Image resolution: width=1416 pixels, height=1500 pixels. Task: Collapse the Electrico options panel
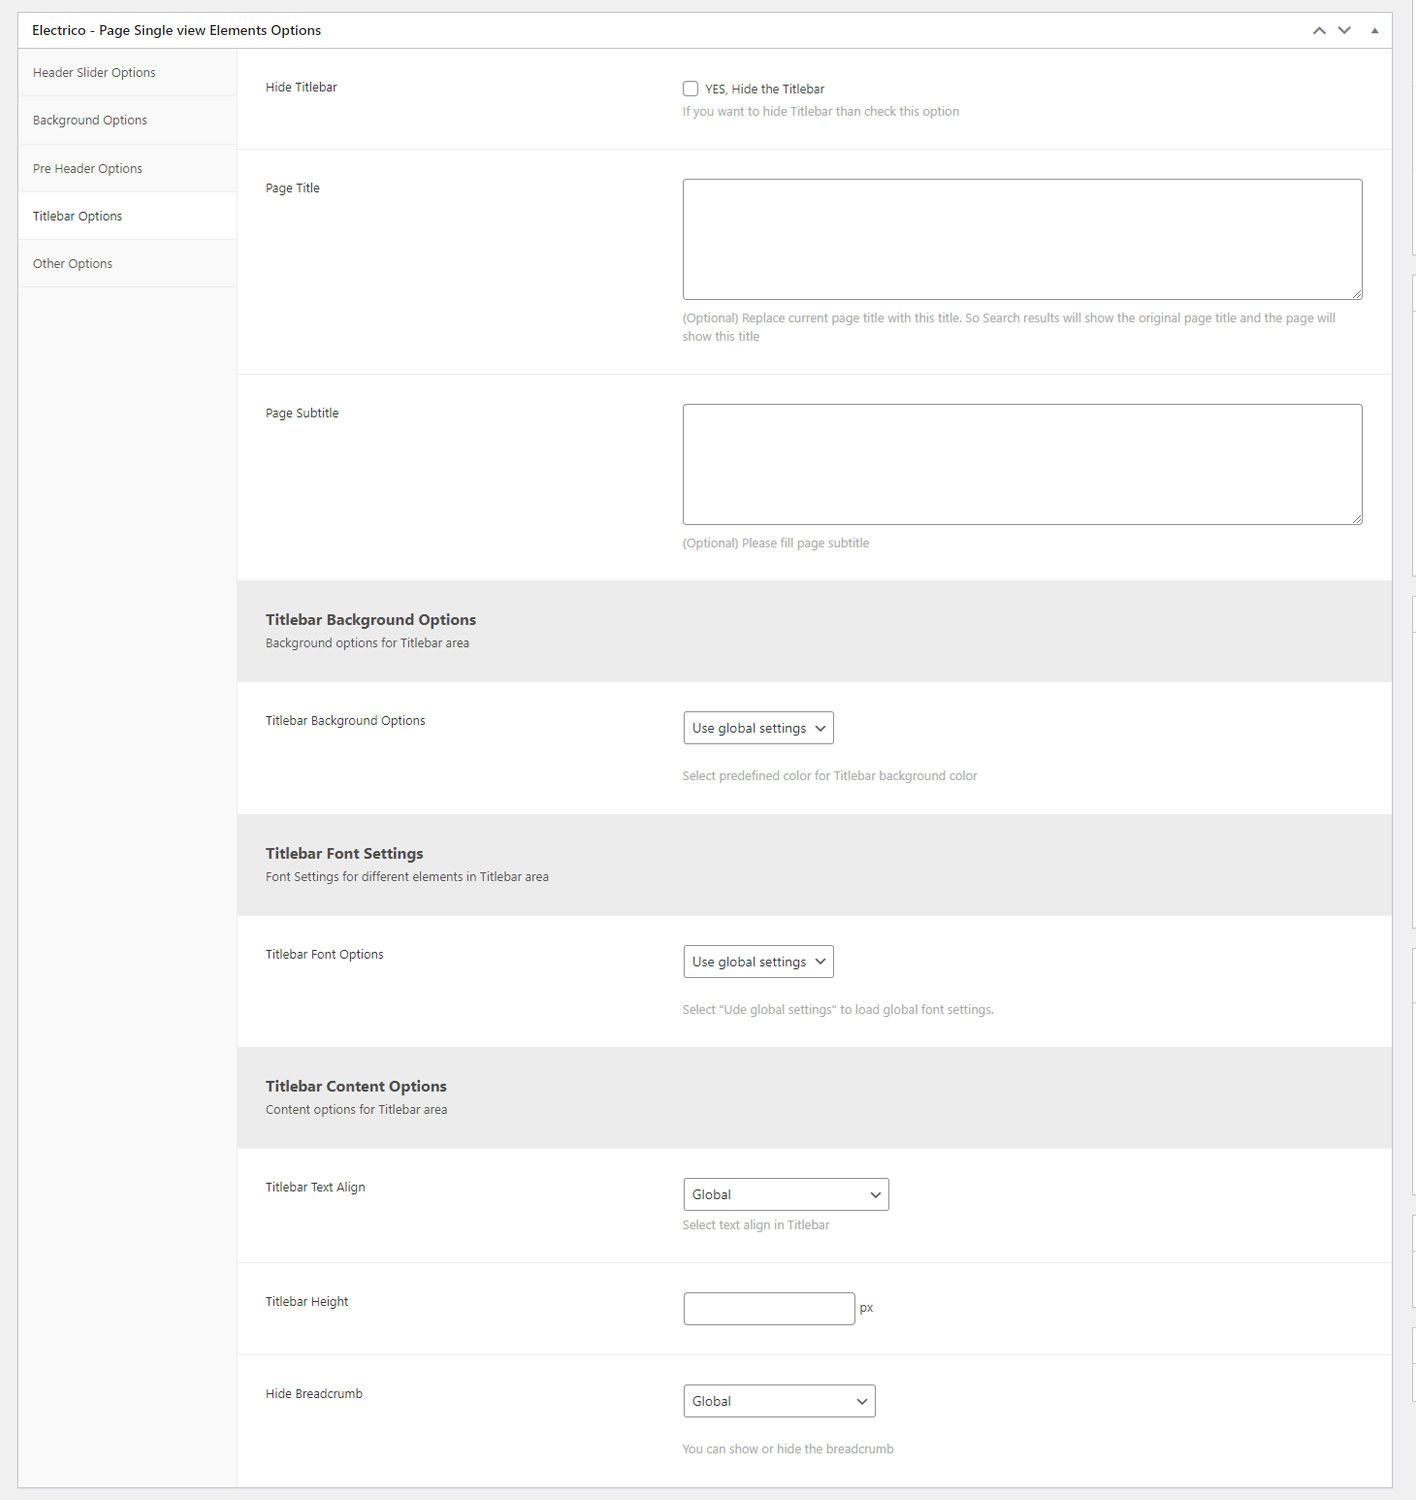click(1374, 31)
